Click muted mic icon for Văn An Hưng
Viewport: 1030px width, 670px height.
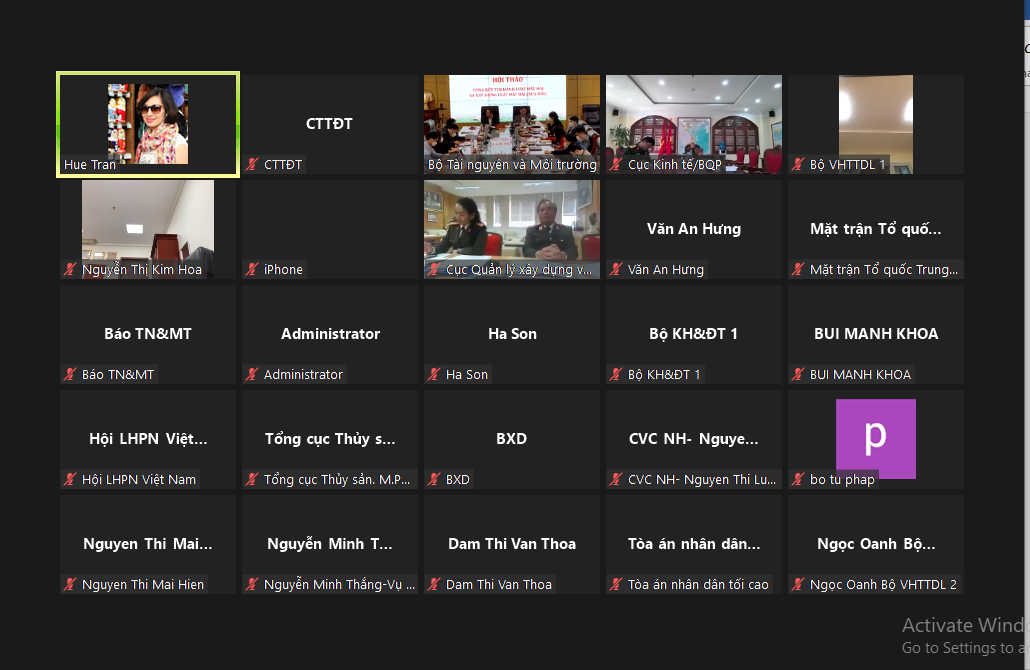617,269
